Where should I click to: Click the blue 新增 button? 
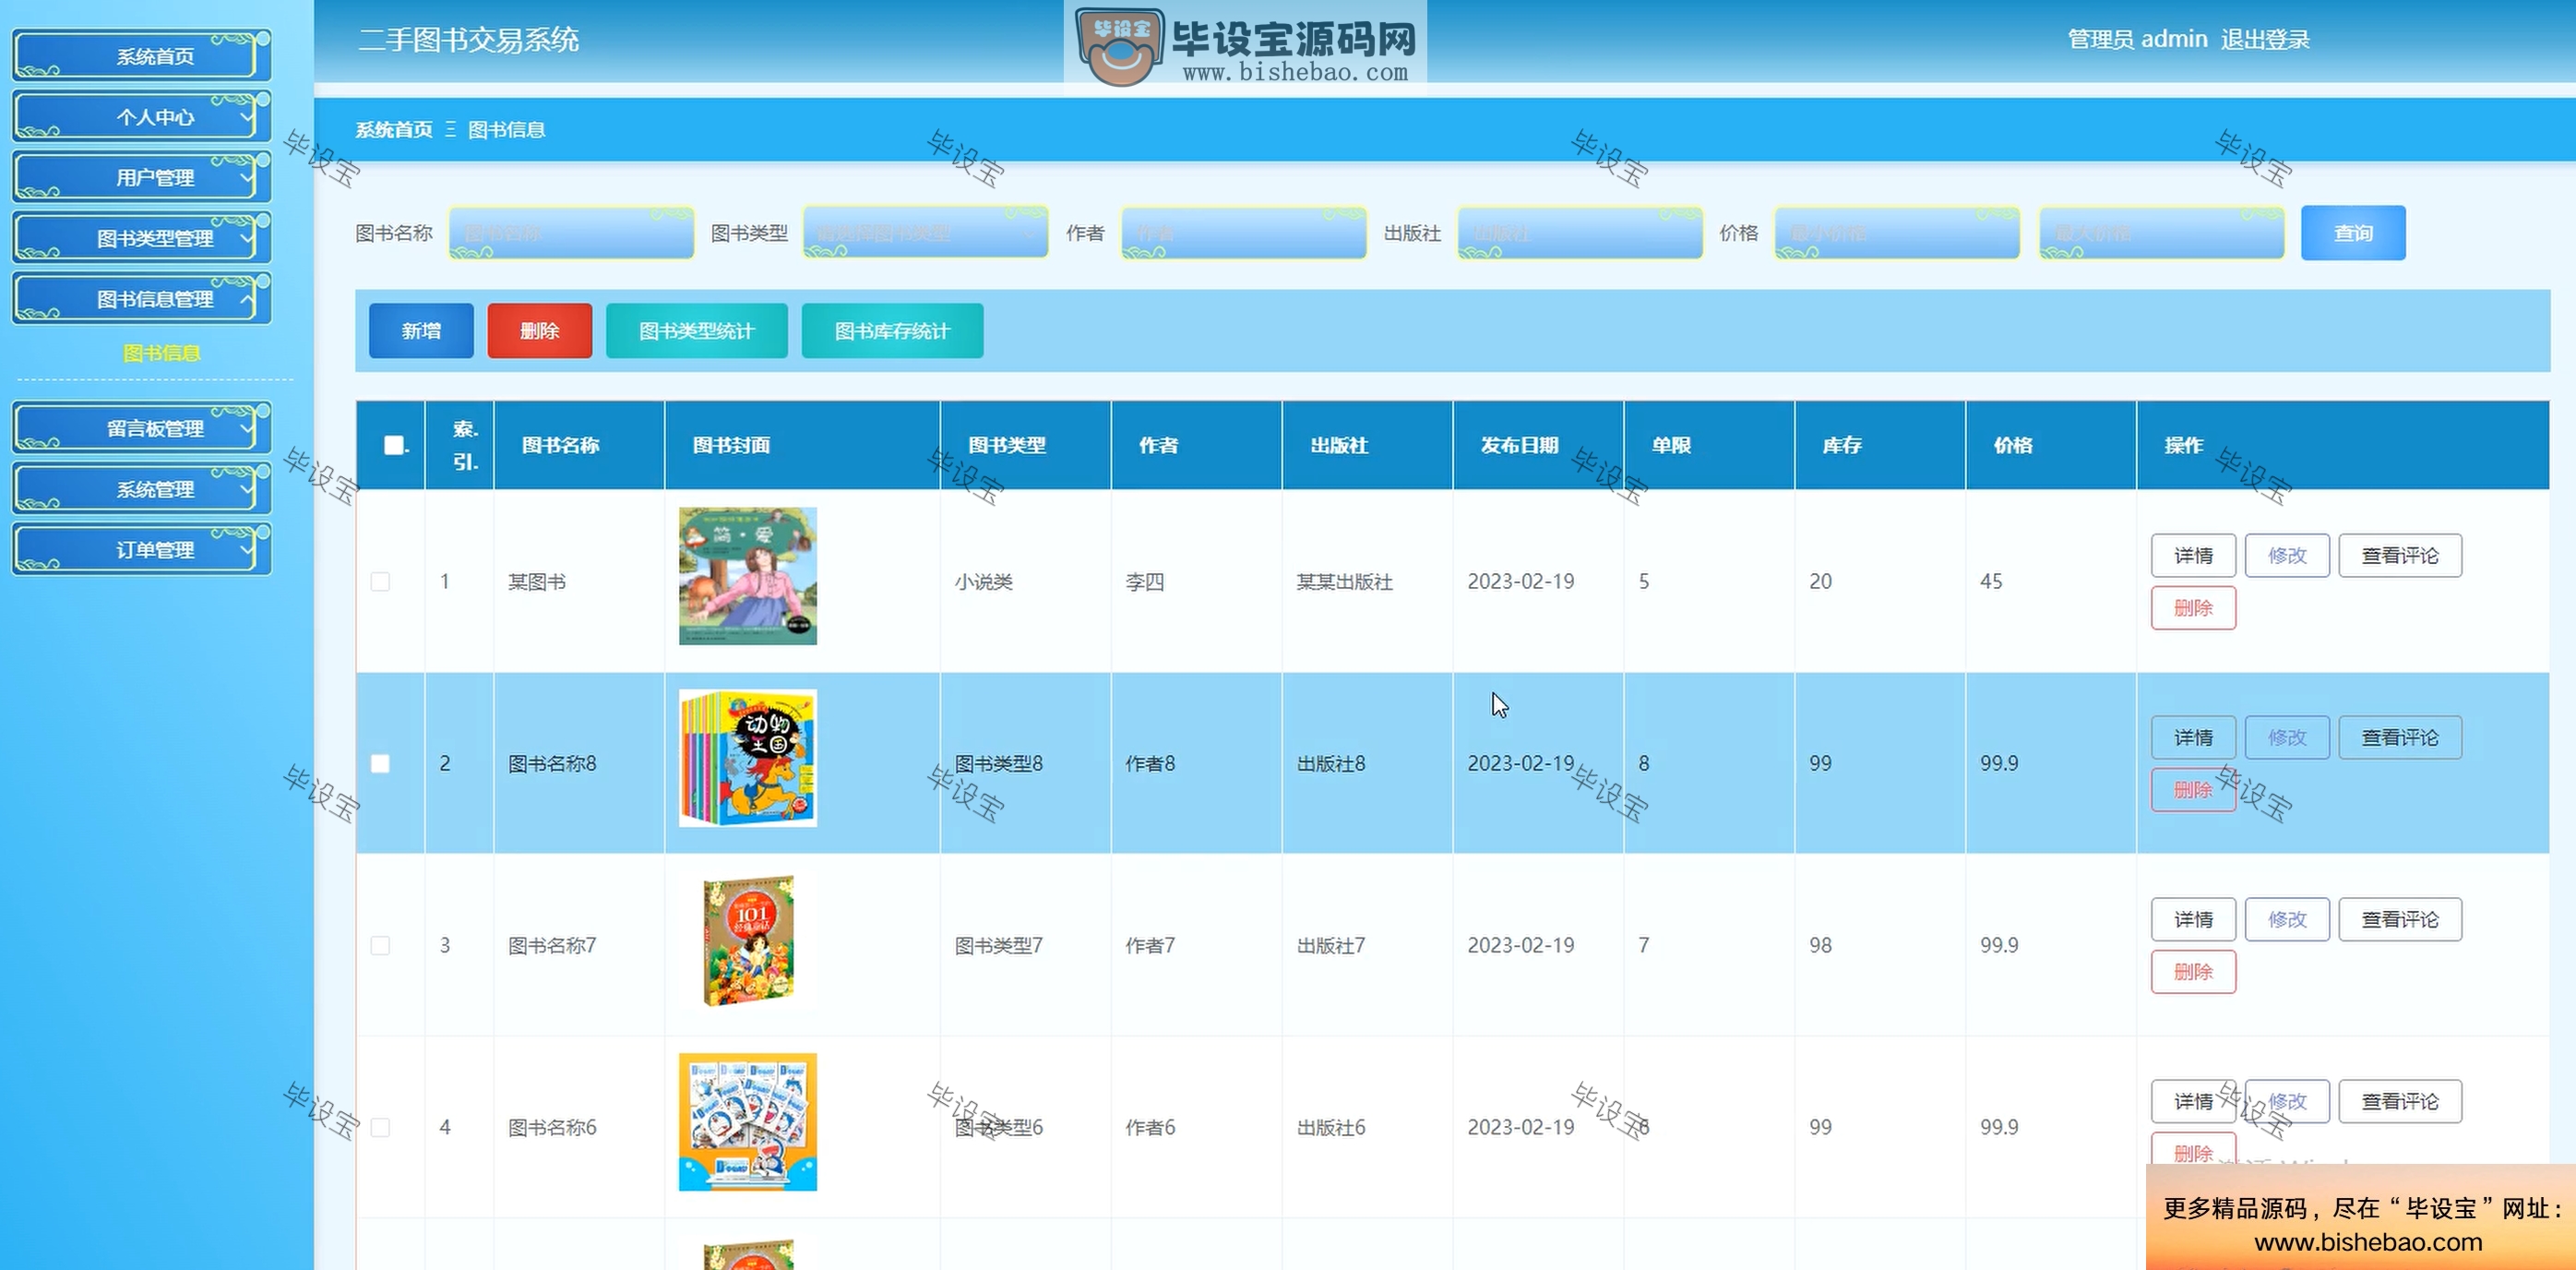421,331
